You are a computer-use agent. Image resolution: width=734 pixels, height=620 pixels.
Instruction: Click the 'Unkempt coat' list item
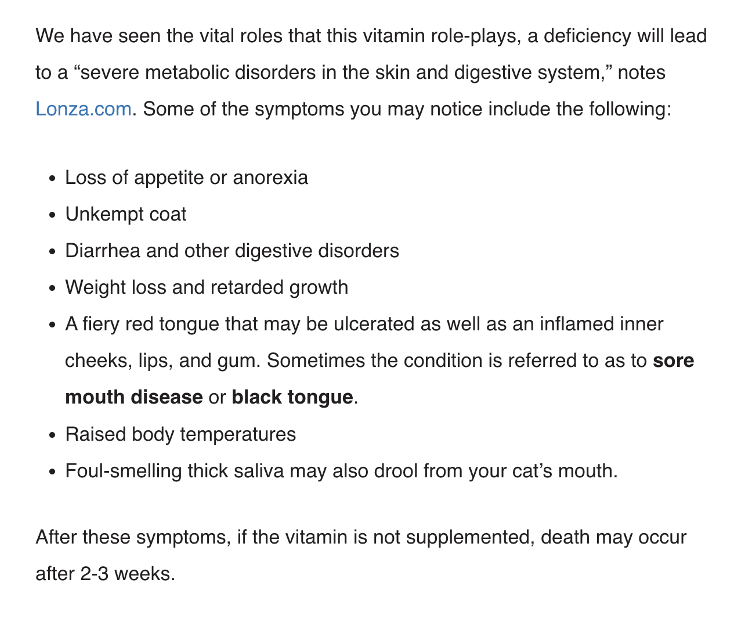(125, 214)
